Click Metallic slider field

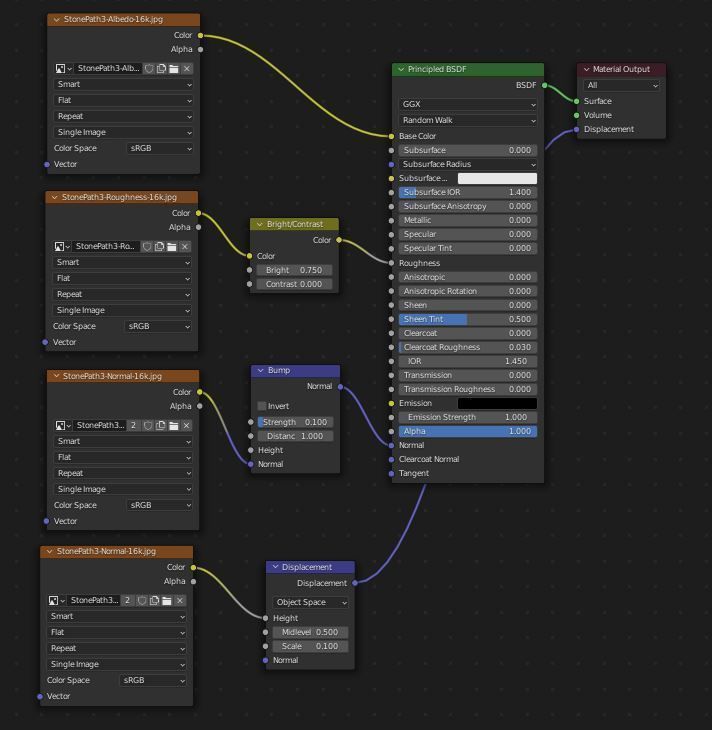click(x=468, y=220)
